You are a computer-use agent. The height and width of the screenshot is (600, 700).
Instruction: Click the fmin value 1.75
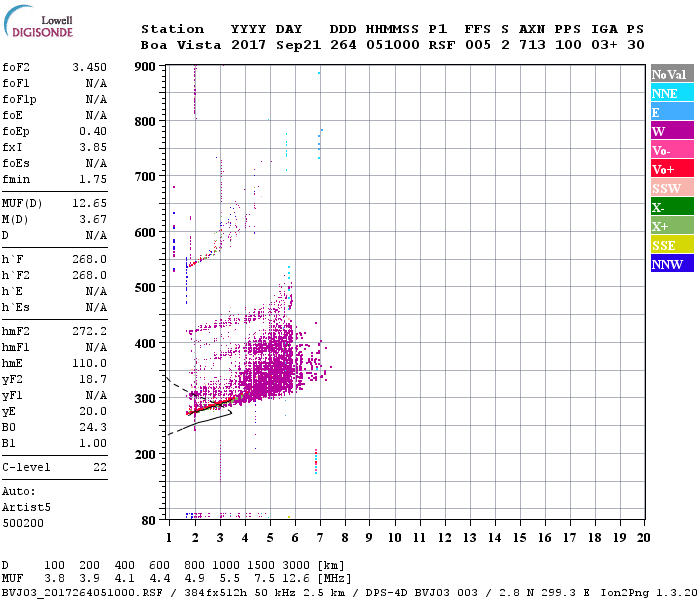click(x=93, y=179)
